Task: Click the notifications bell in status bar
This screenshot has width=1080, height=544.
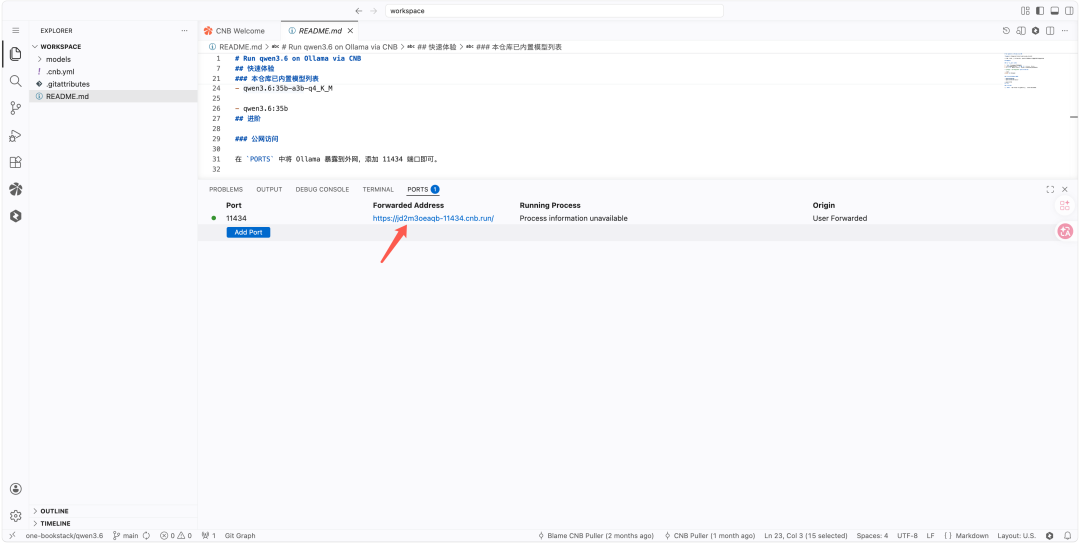Action: coord(1067,536)
